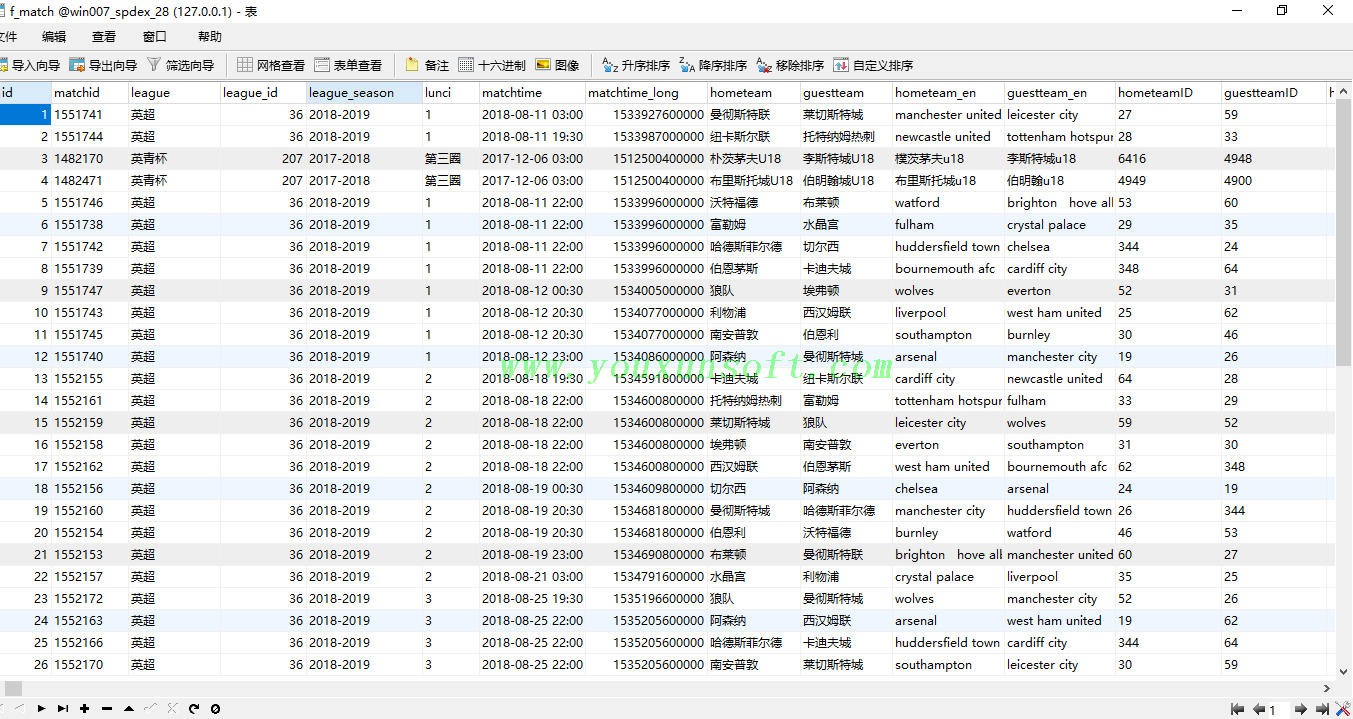Jump to the last page of results
The image size is (1353, 719).
pyautogui.click(x=1321, y=709)
